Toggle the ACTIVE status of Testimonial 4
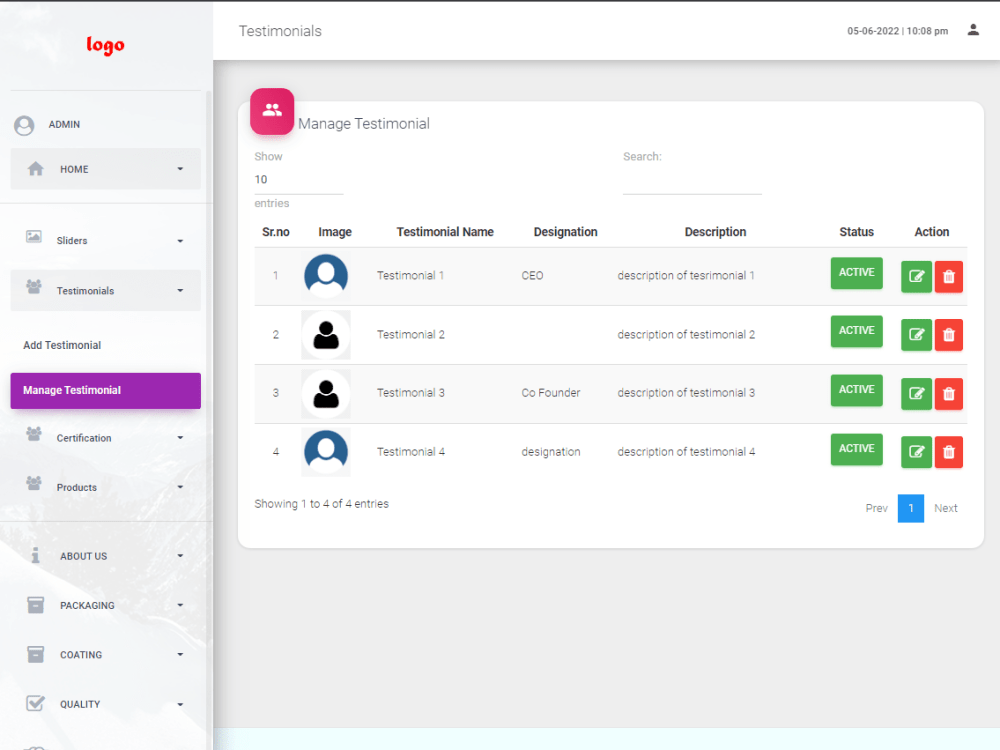Image resolution: width=1000 pixels, height=750 pixels. coord(856,449)
